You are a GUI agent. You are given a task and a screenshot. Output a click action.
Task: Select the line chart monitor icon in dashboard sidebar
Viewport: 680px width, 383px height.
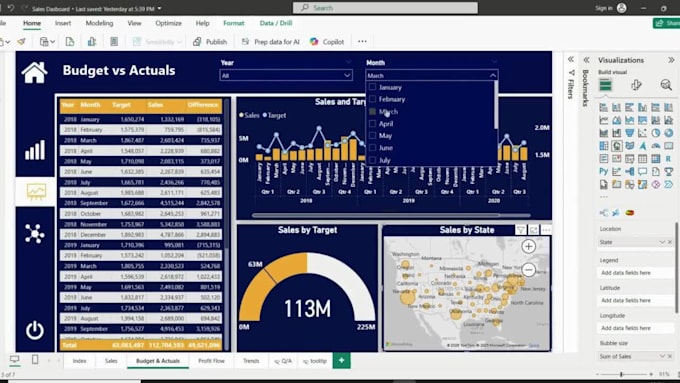click(36, 191)
